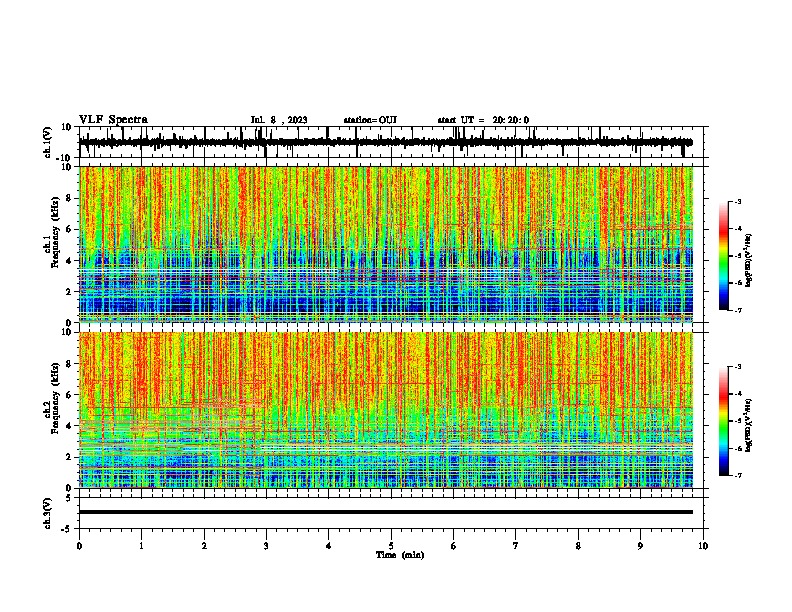
Task: Click the "station=OUI" header label
Action: 370,120
